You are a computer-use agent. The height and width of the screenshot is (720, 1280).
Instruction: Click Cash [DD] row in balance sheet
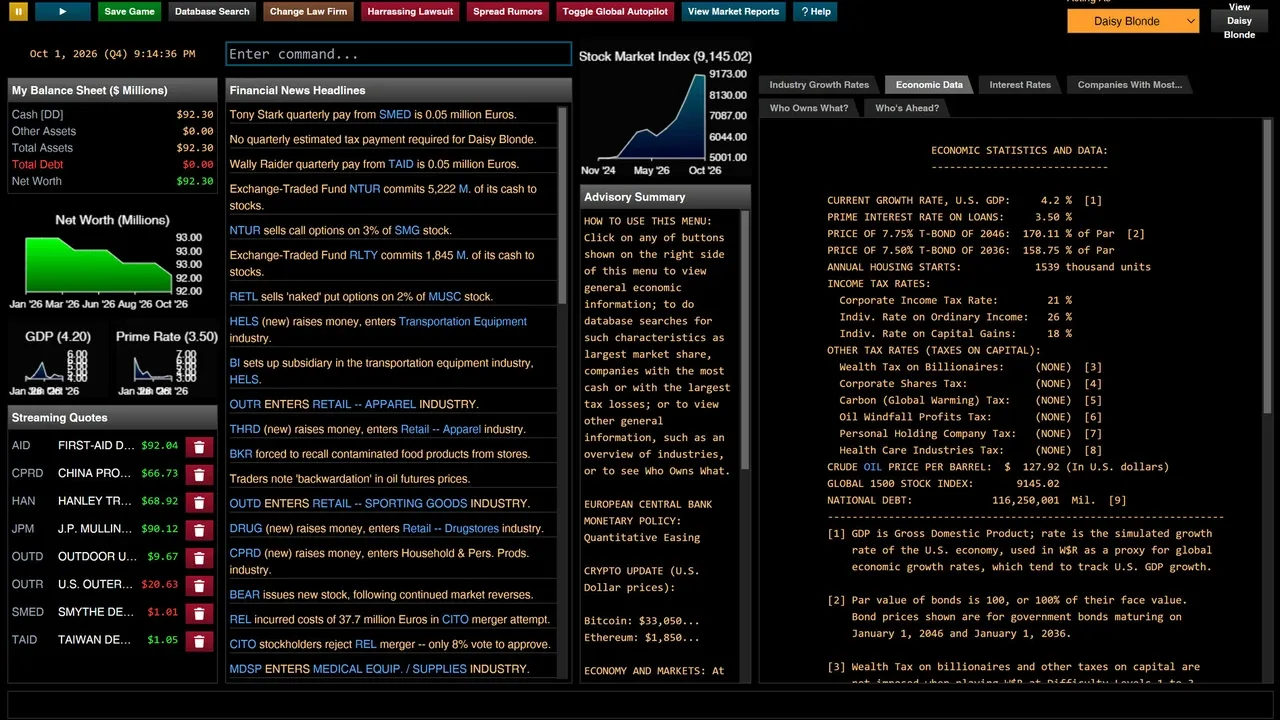[112, 114]
